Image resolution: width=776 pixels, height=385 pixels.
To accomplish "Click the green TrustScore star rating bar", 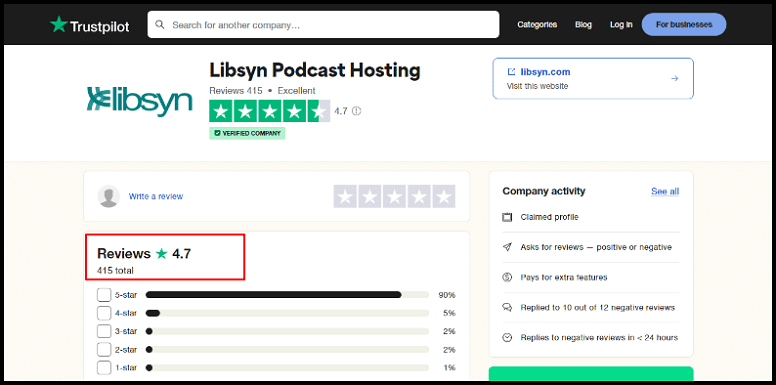I will tap(270, 111).
